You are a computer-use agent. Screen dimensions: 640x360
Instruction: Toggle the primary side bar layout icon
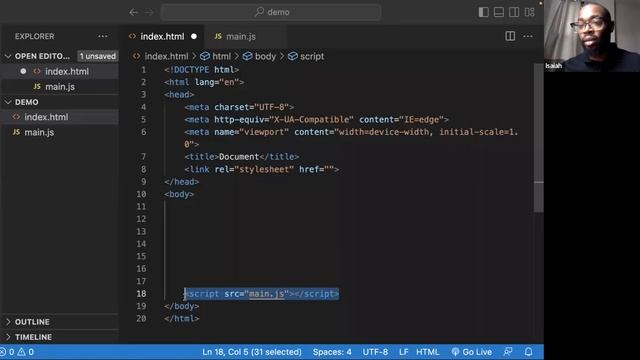[x=484, y=12]
